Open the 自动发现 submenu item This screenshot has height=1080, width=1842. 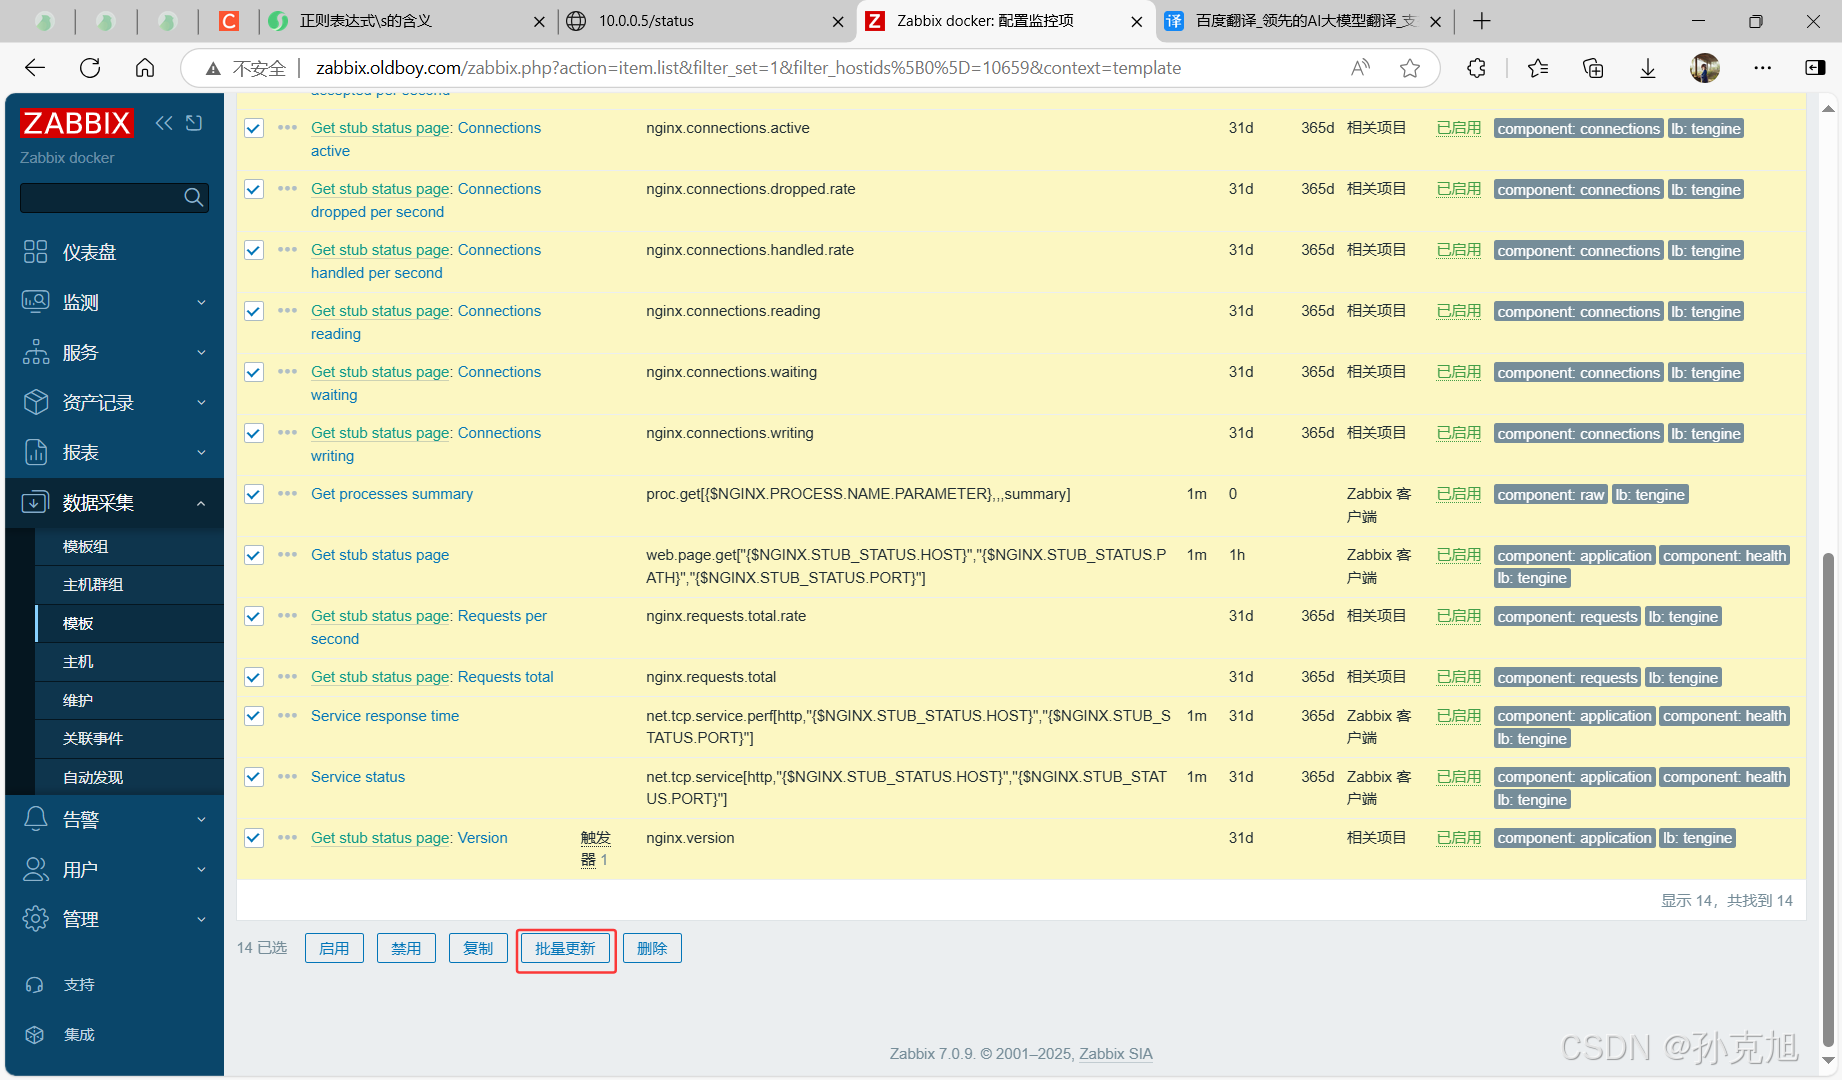point(129,777)
